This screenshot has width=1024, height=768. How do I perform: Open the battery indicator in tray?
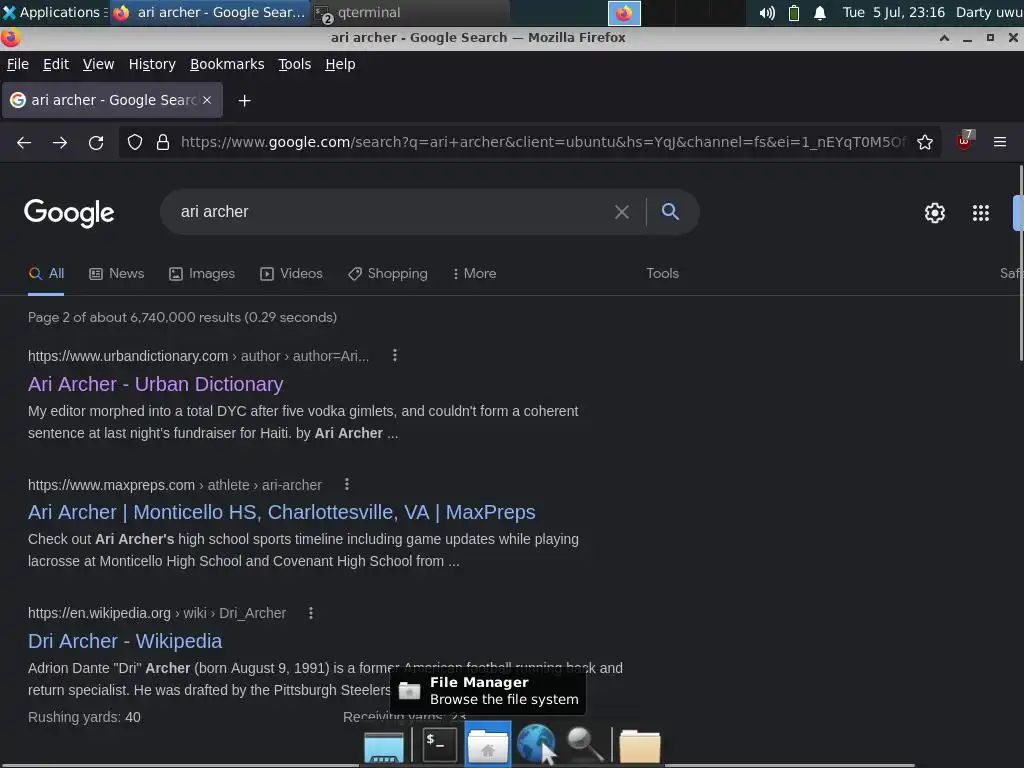pyautogui.click(x=793, y=12)
